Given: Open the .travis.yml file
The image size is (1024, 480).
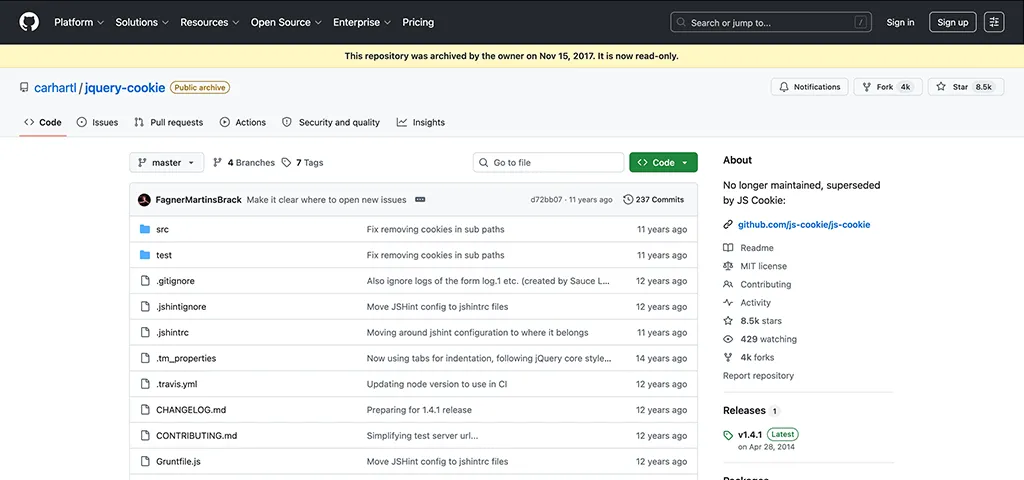Looking at the screenshot, I should [x=176, y=384].
